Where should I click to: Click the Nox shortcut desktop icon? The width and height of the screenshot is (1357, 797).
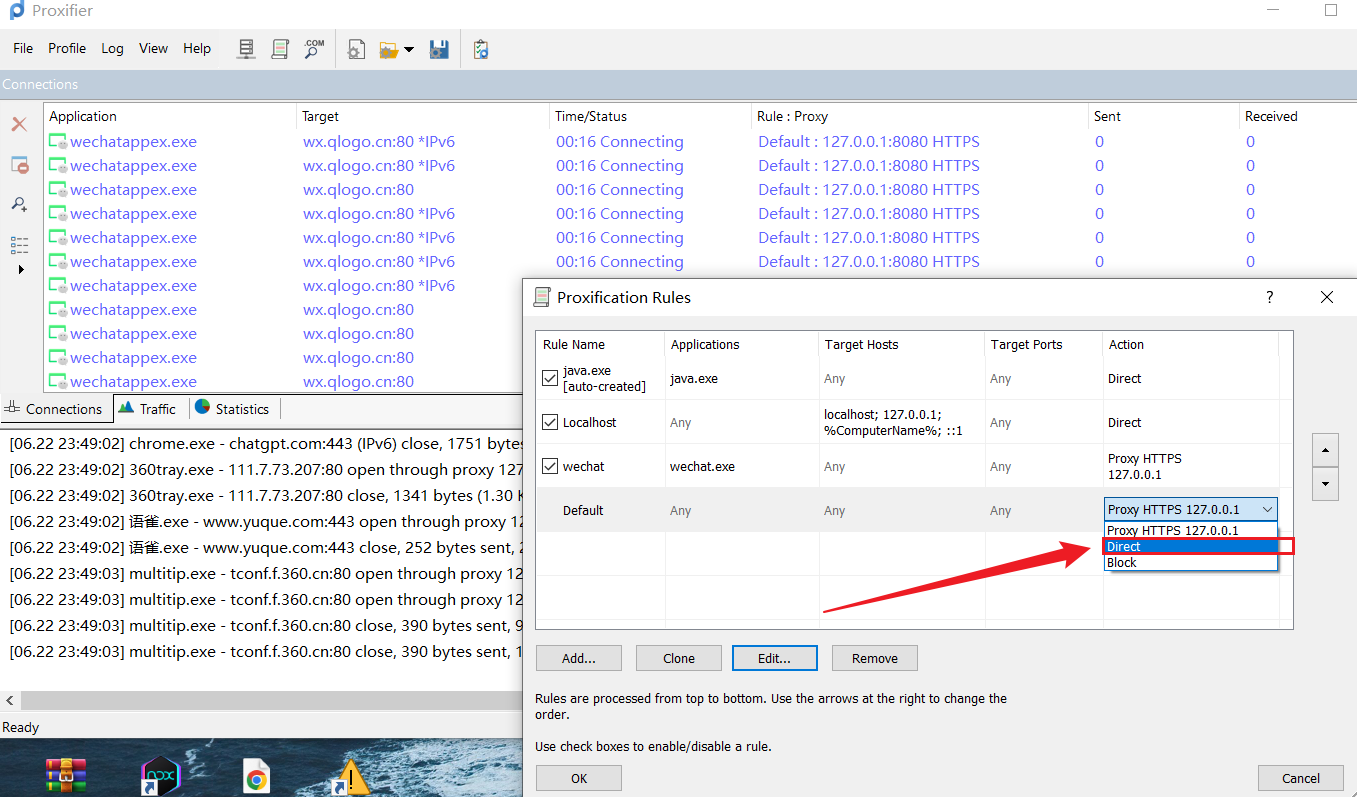click(161, 775)
